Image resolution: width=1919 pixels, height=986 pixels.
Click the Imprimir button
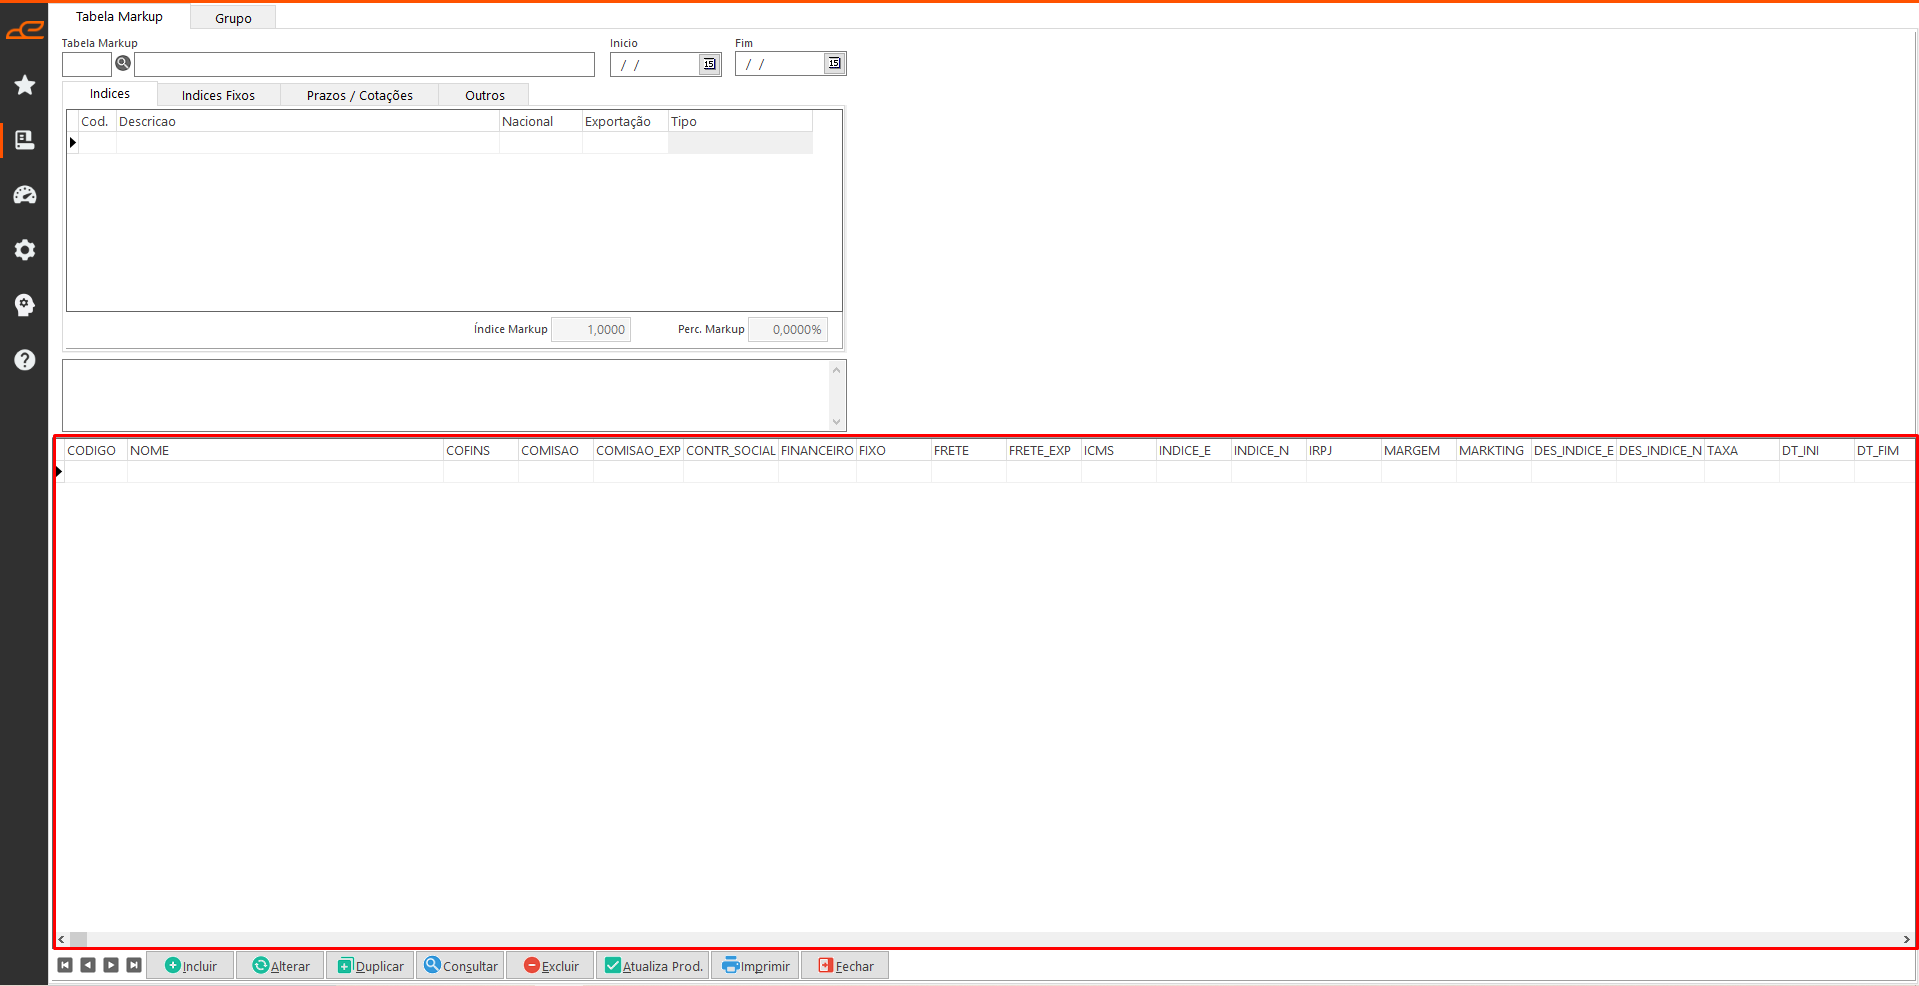755,966
